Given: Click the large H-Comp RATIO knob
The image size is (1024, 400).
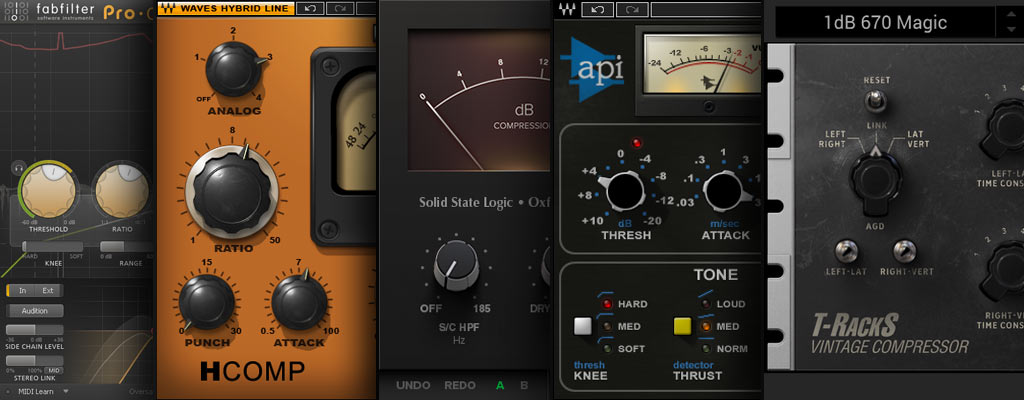Looking at the screenshot, I should (x=232, y=192).
